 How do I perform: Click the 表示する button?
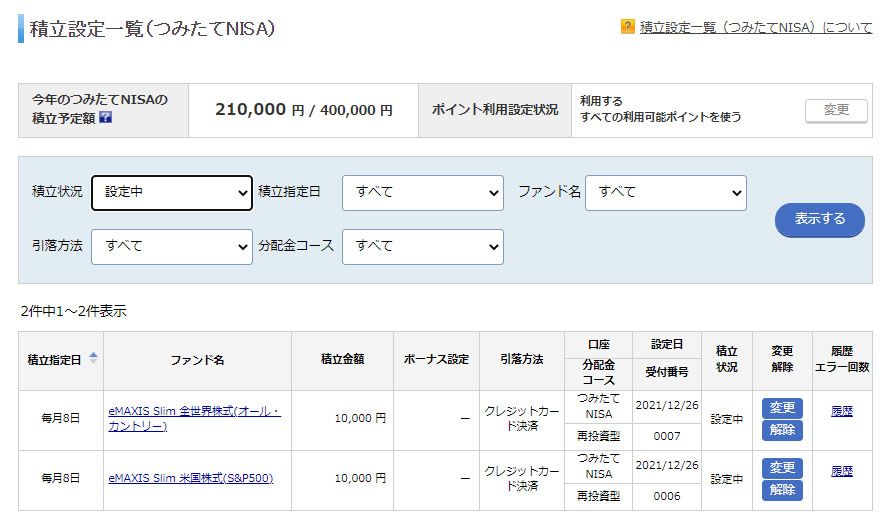(819, 219)
